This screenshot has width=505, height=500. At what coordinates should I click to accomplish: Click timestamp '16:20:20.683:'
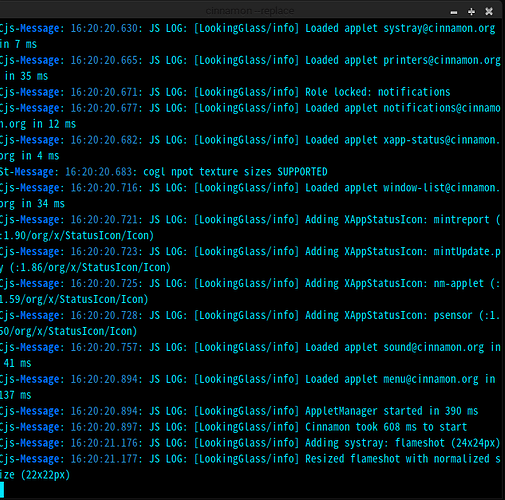(x=101, y=172)
